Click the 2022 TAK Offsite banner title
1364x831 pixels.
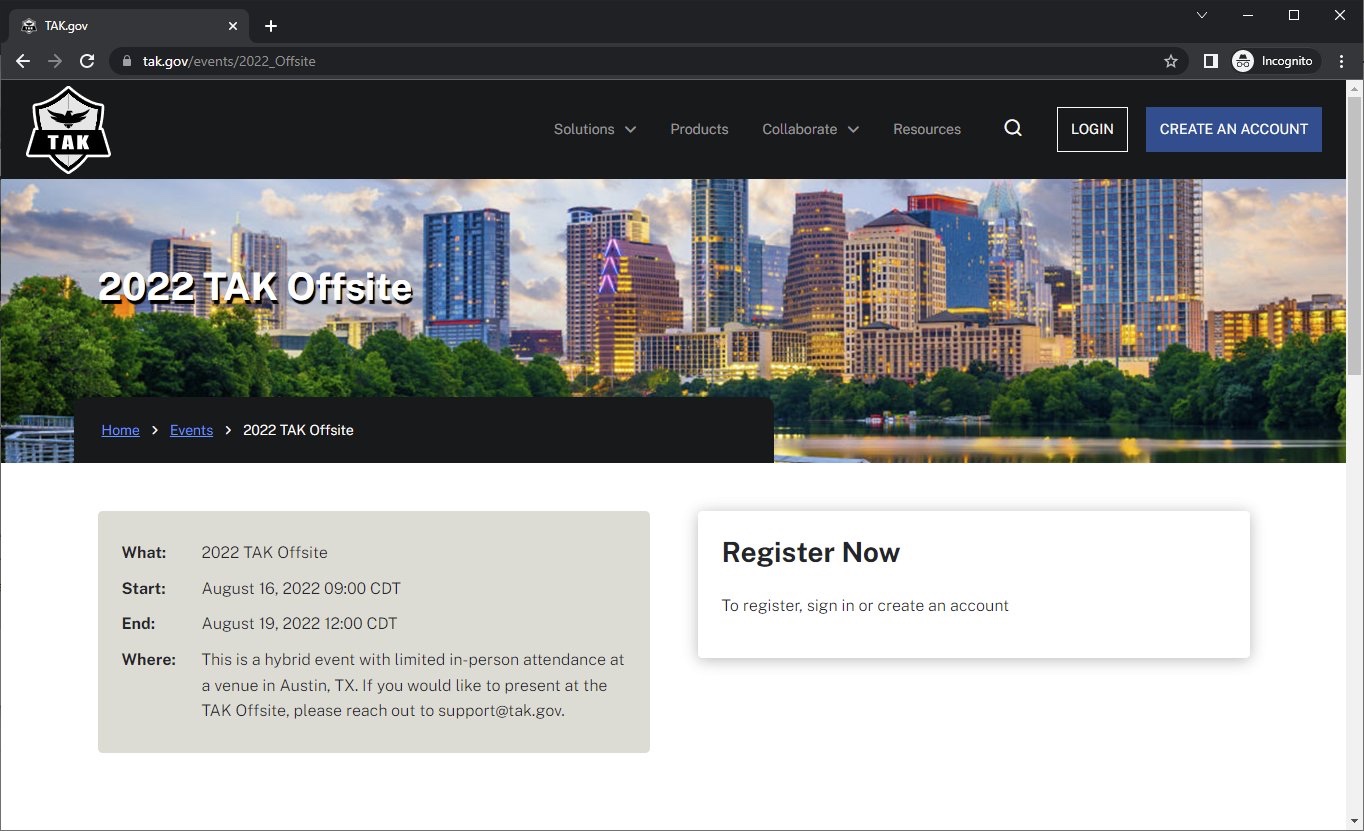256,287
